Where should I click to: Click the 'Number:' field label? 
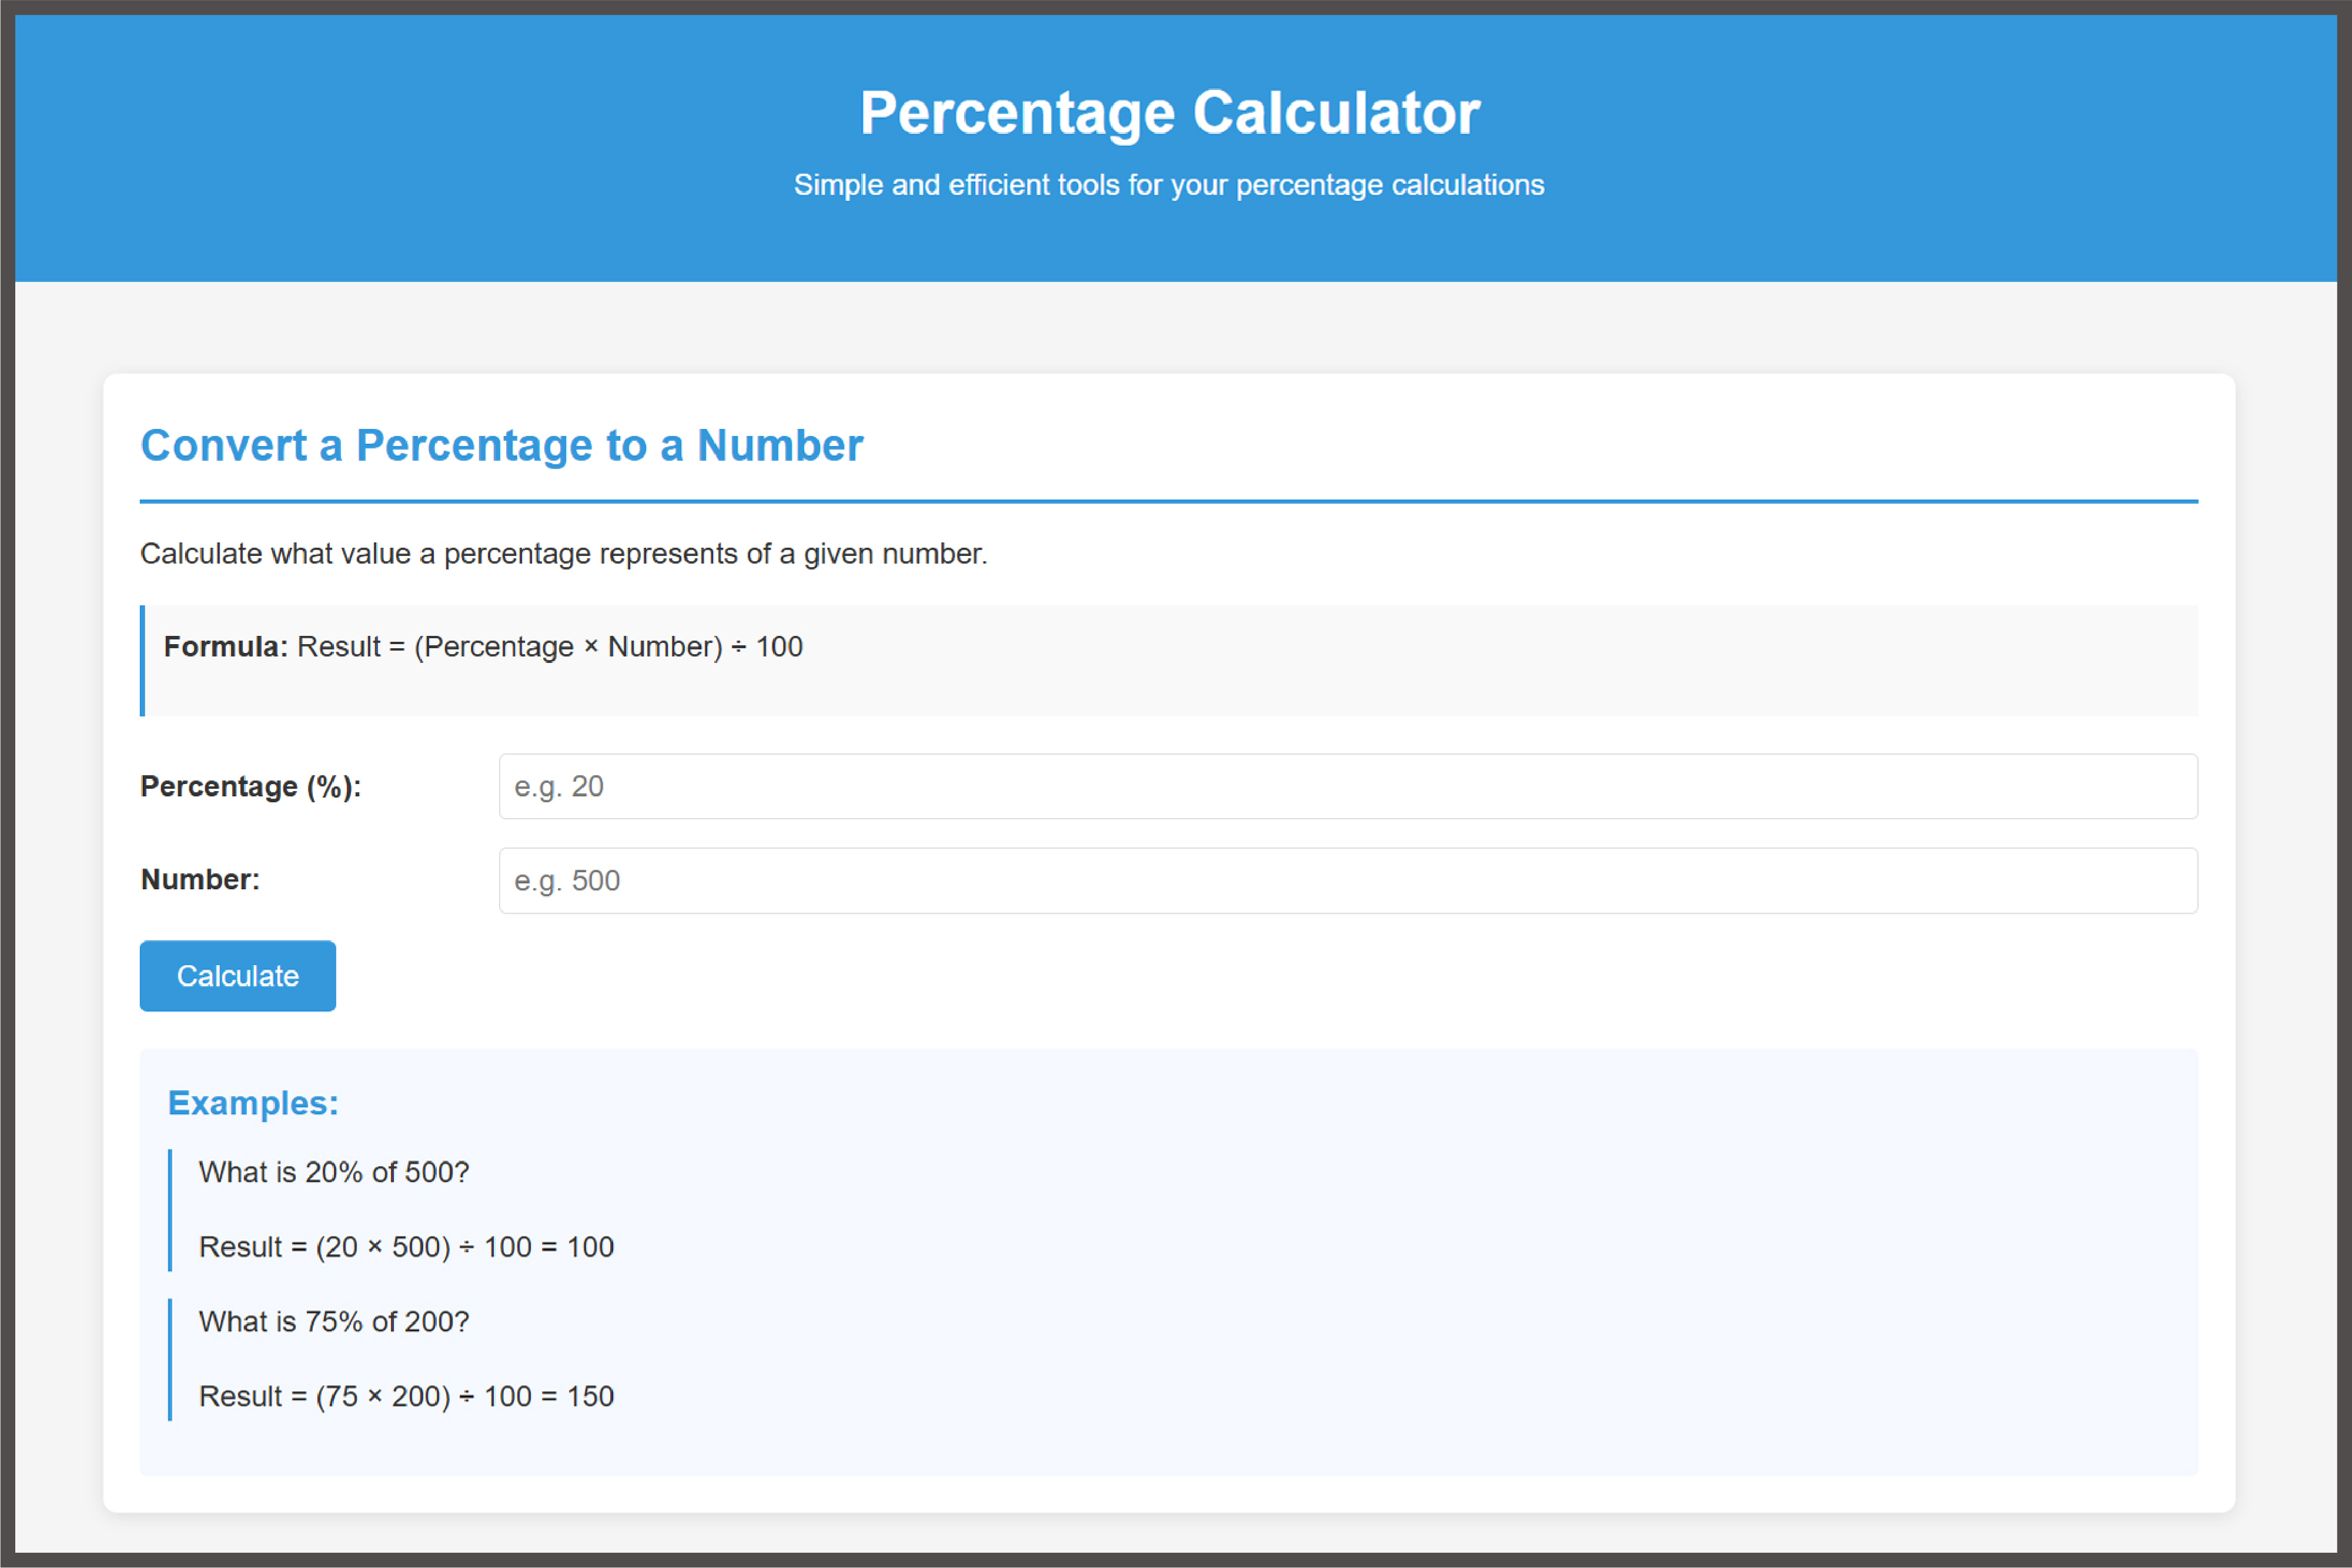coord(200,879)
